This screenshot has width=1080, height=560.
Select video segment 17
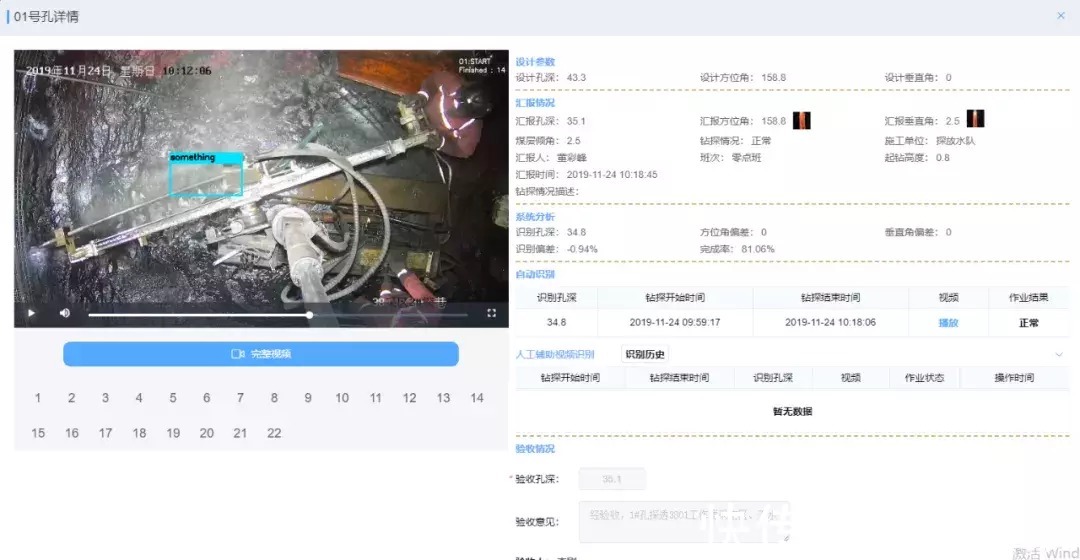(x=105, y=433)
